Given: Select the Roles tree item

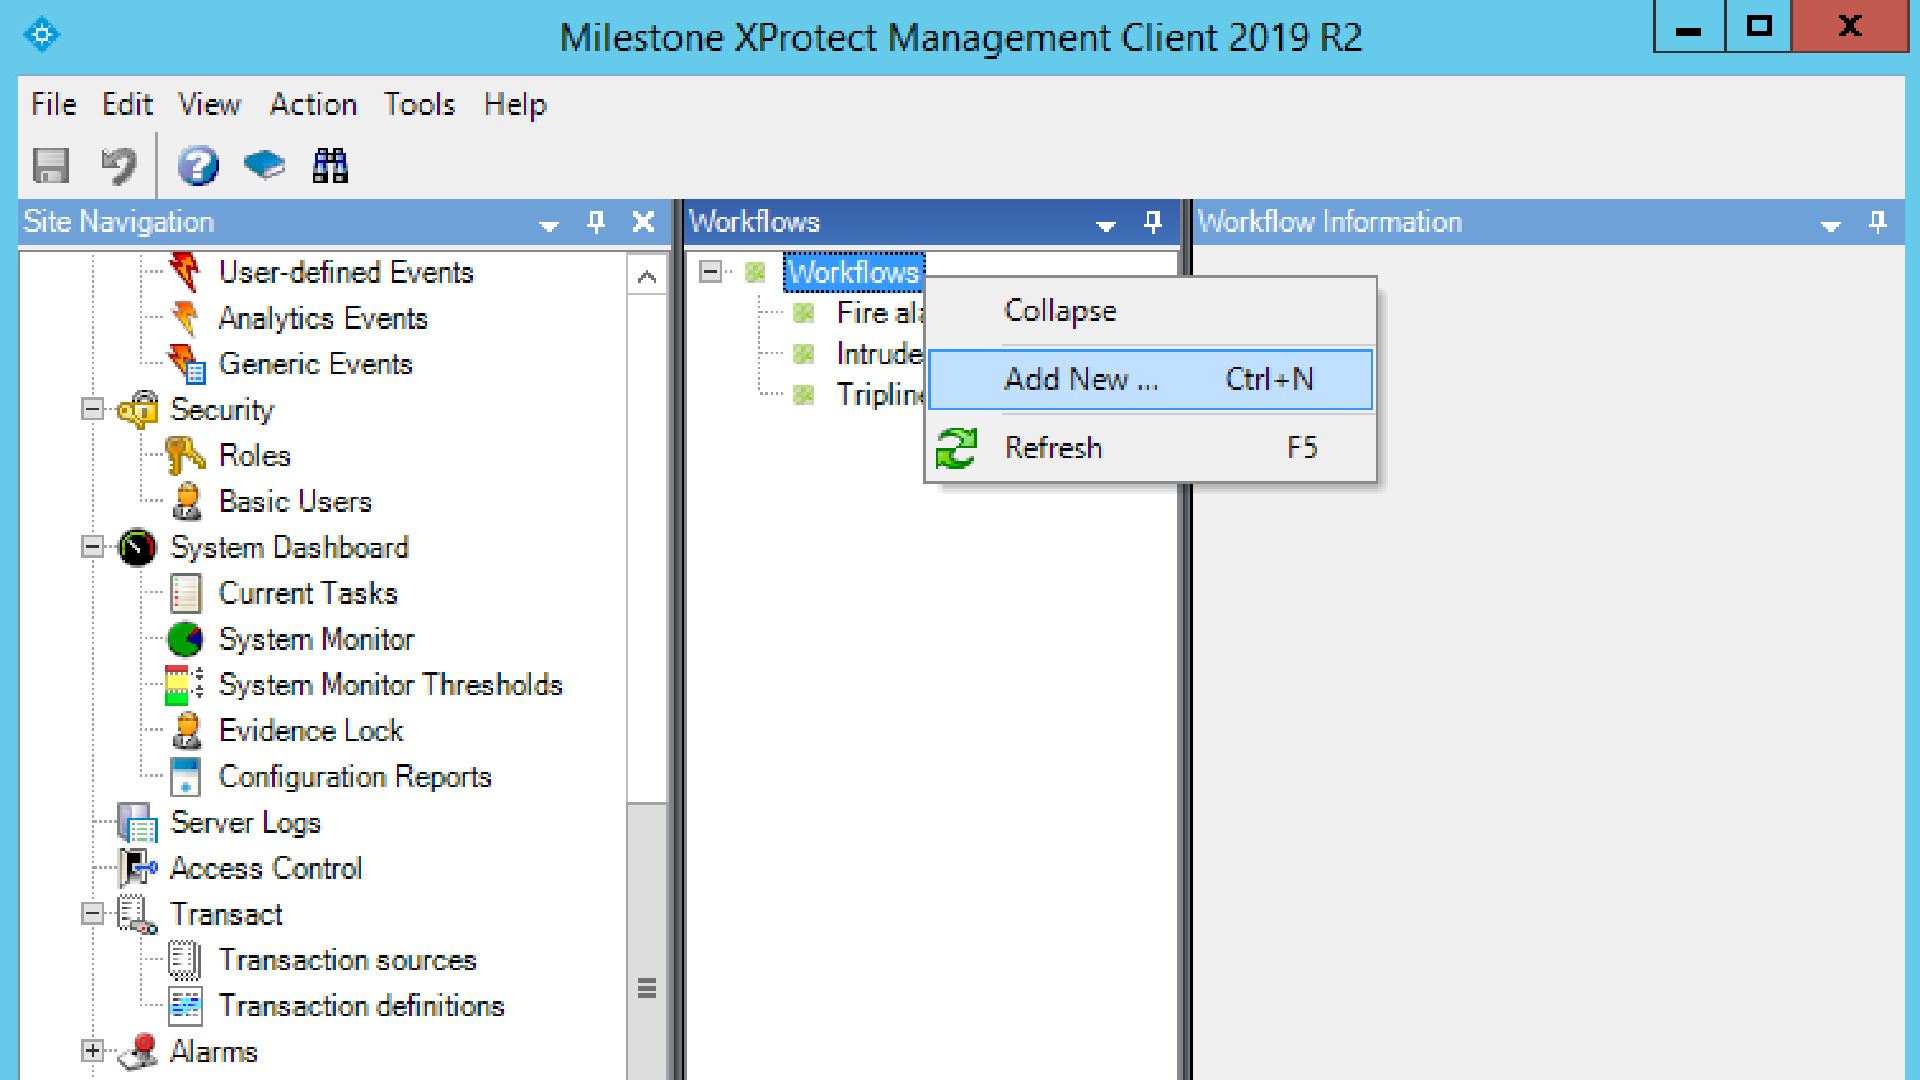Looking at the screenshot, I should tap(255, 456).
